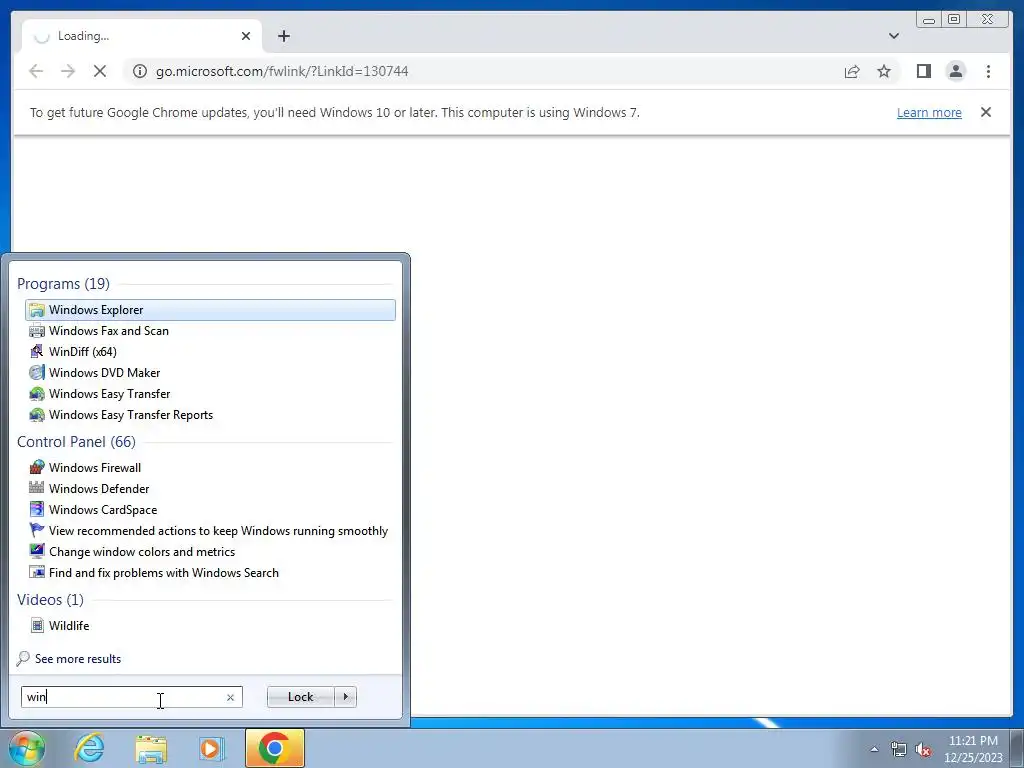
Task: Open the Chrome profile avatar
Action: [x=955, y=71]
